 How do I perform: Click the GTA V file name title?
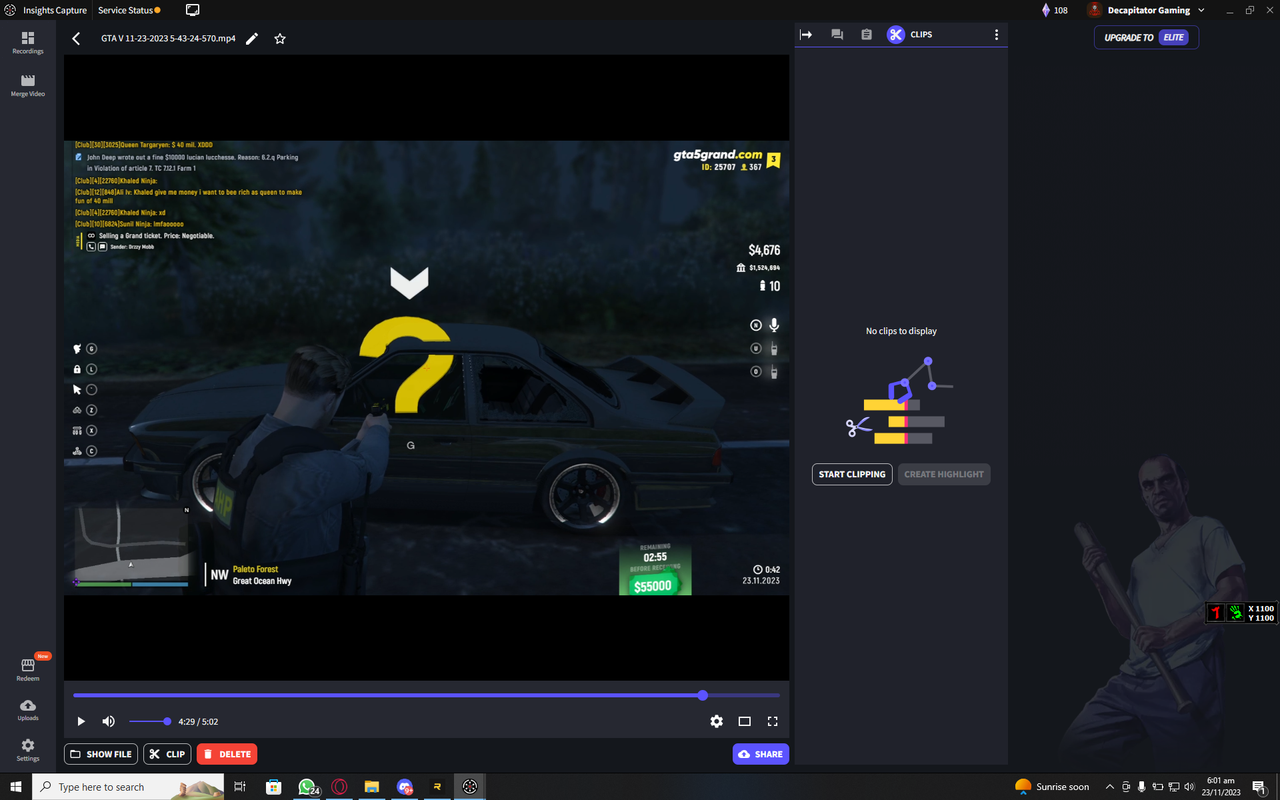click(168, 38)
